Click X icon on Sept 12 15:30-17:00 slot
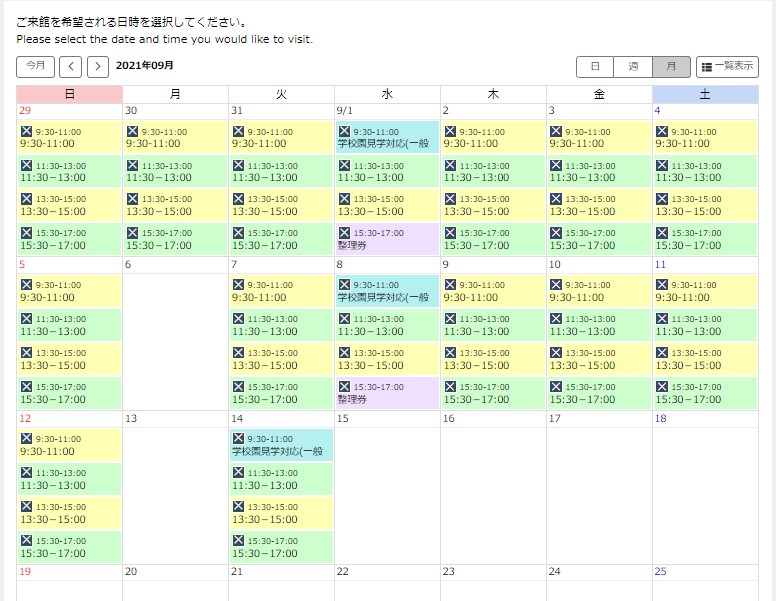This screenshot has height=601, width=776. tap(26, 541)
